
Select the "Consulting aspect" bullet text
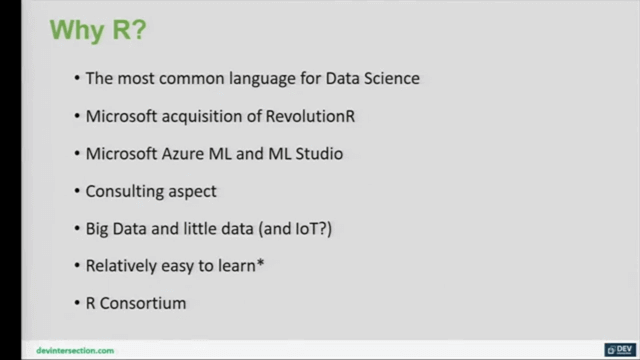tap(151, 191)
